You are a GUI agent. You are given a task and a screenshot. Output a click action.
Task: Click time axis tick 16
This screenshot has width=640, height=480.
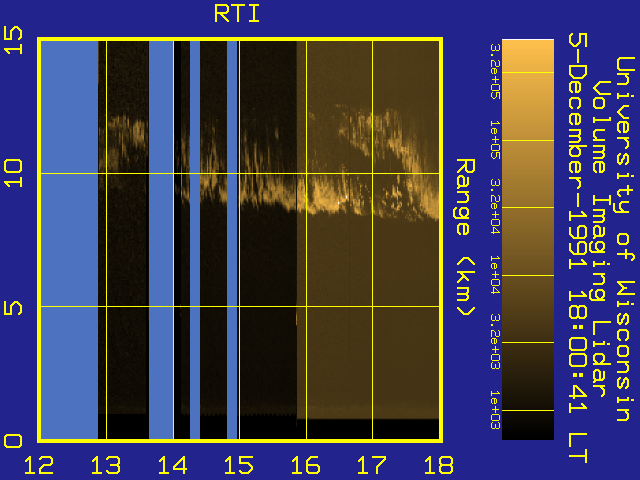pyautogui.click(x=306, y=465)
